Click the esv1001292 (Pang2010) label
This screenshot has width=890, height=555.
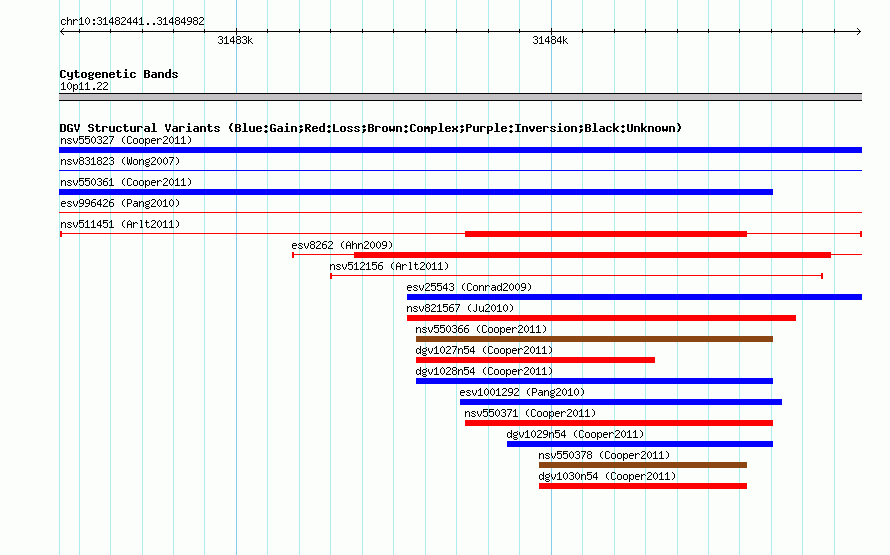(522, 392)
